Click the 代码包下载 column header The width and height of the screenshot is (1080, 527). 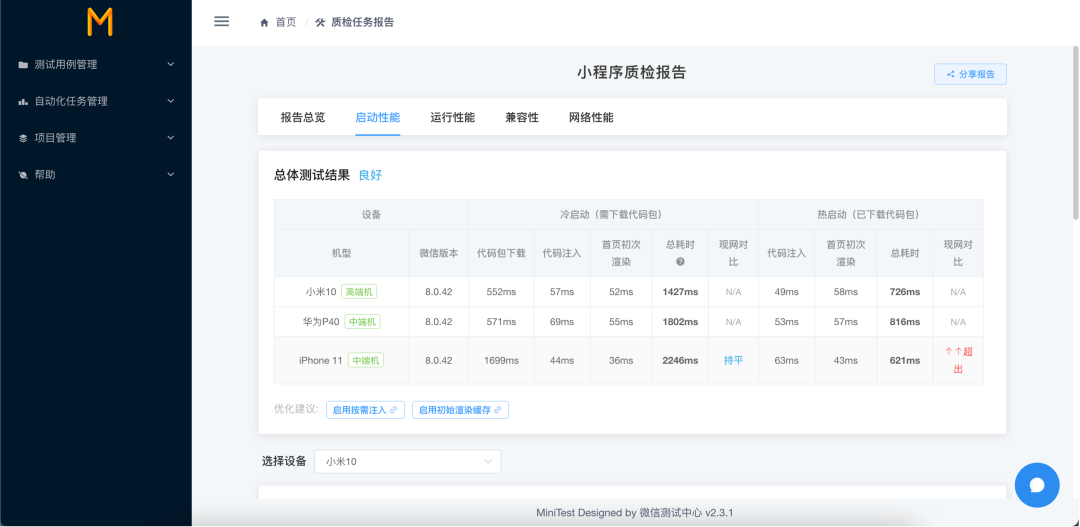tap(501, 253)
